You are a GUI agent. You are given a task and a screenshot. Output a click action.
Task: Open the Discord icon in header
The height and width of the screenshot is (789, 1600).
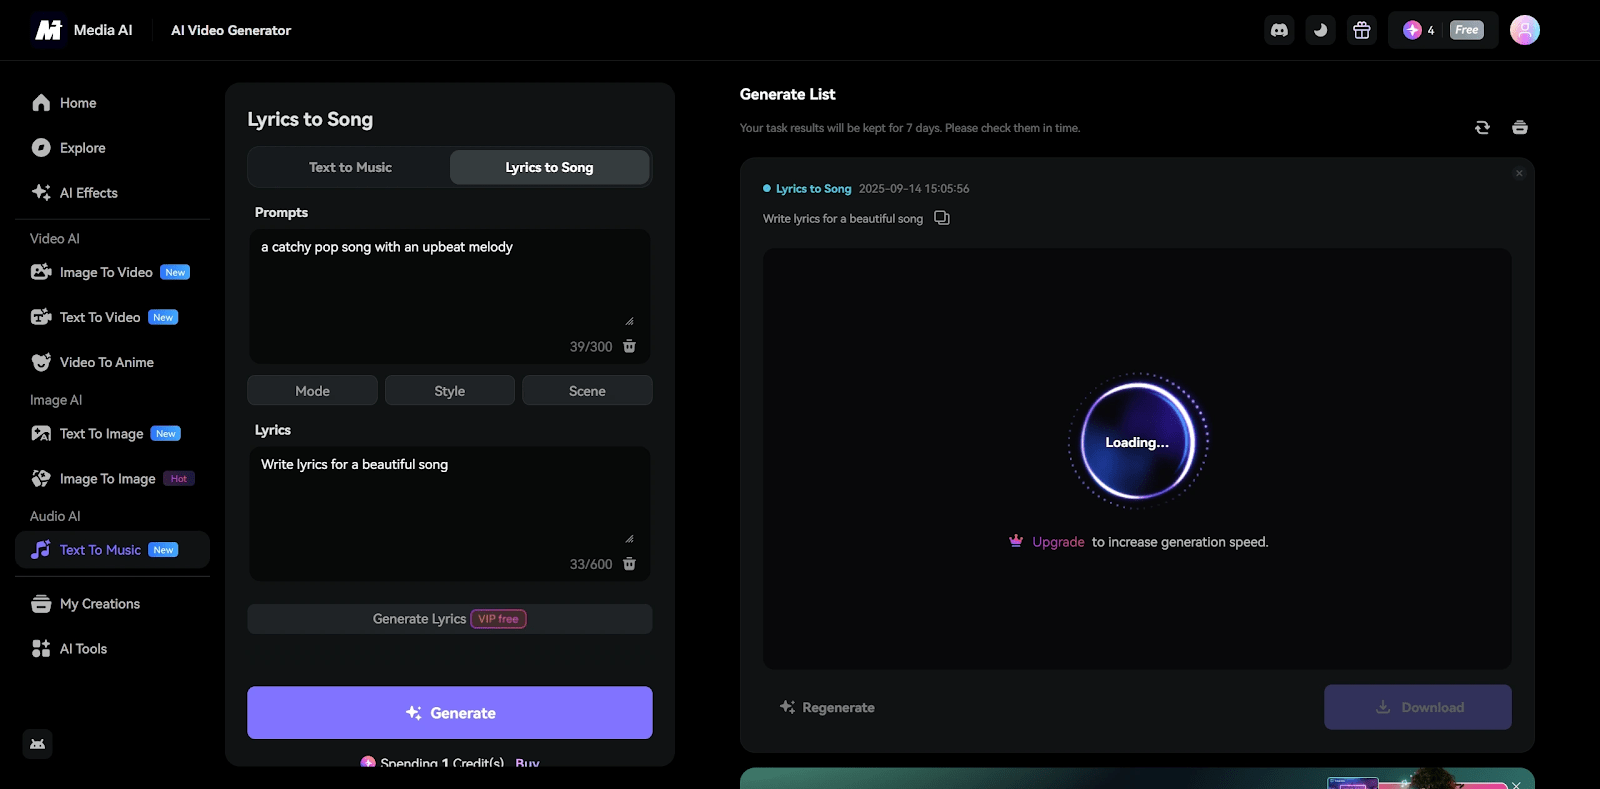coord(1279,30)
